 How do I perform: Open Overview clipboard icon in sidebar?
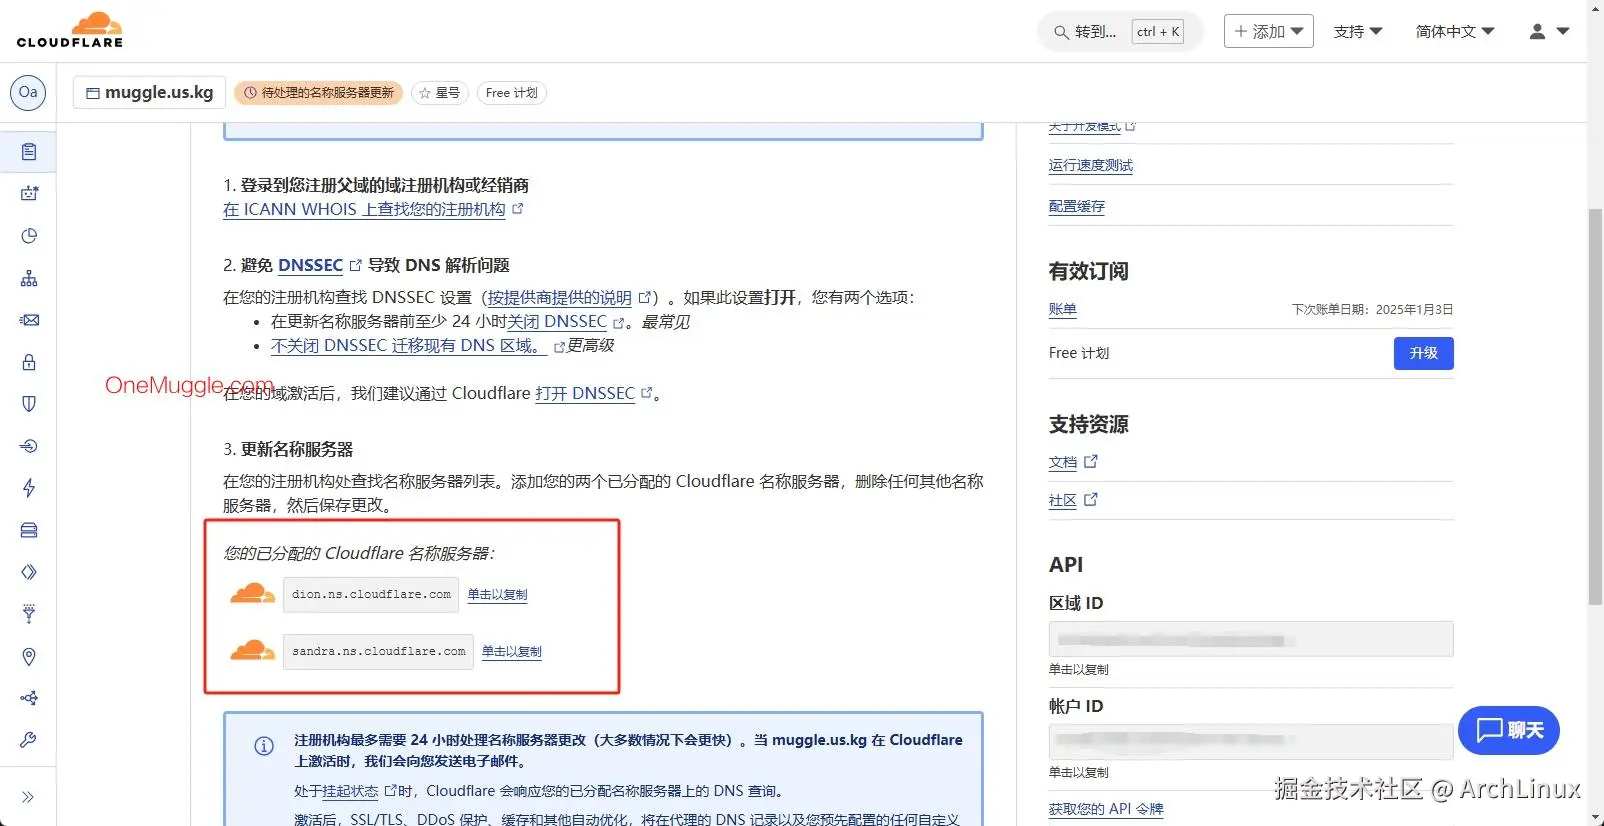click(29, 152)
